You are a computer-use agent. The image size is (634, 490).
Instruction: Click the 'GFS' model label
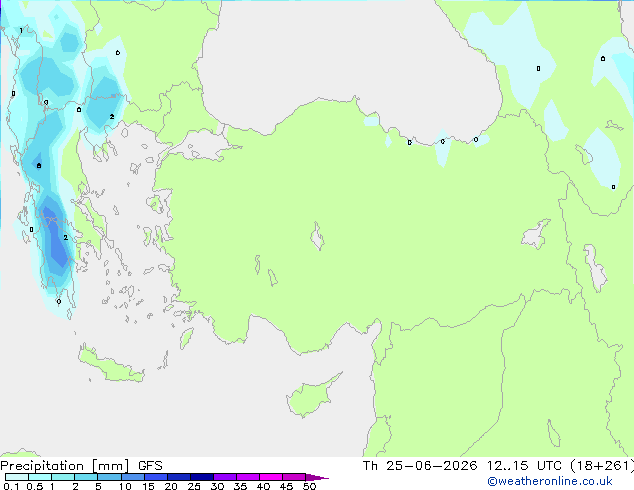coord(150,466)
